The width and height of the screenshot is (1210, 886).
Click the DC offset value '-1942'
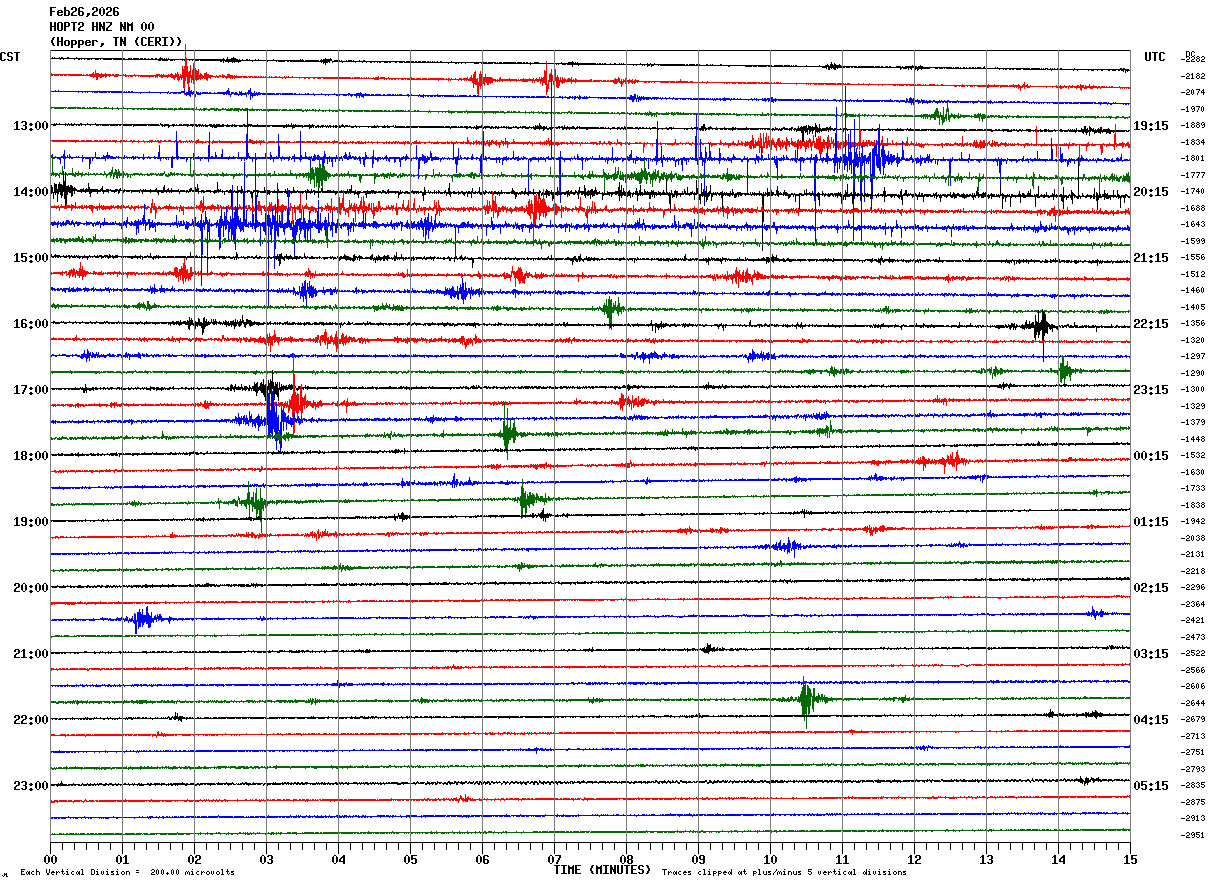(1194, 521)
